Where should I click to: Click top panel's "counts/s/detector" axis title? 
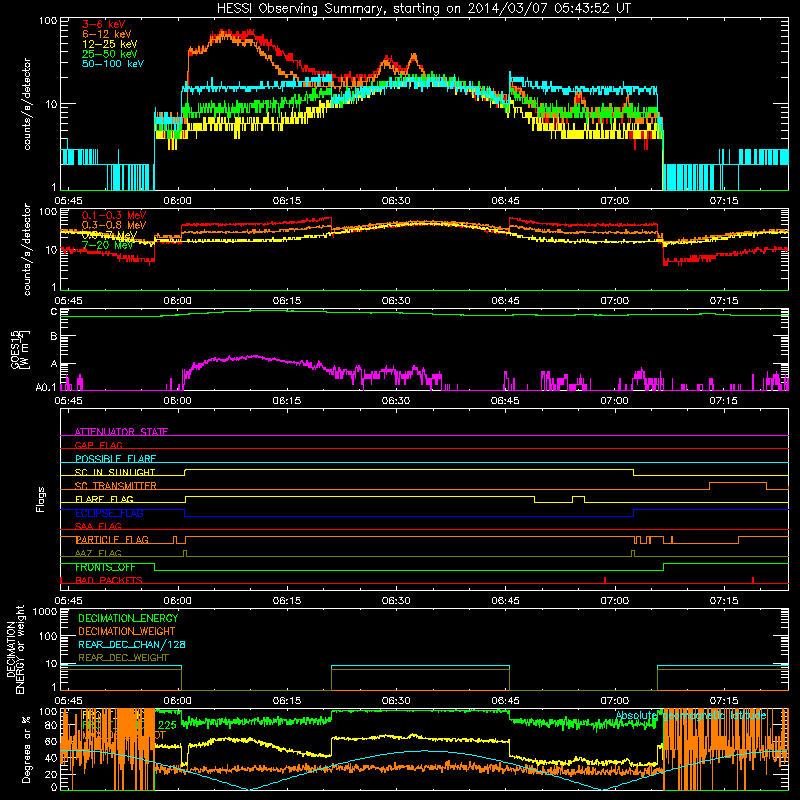pos(27,104)
